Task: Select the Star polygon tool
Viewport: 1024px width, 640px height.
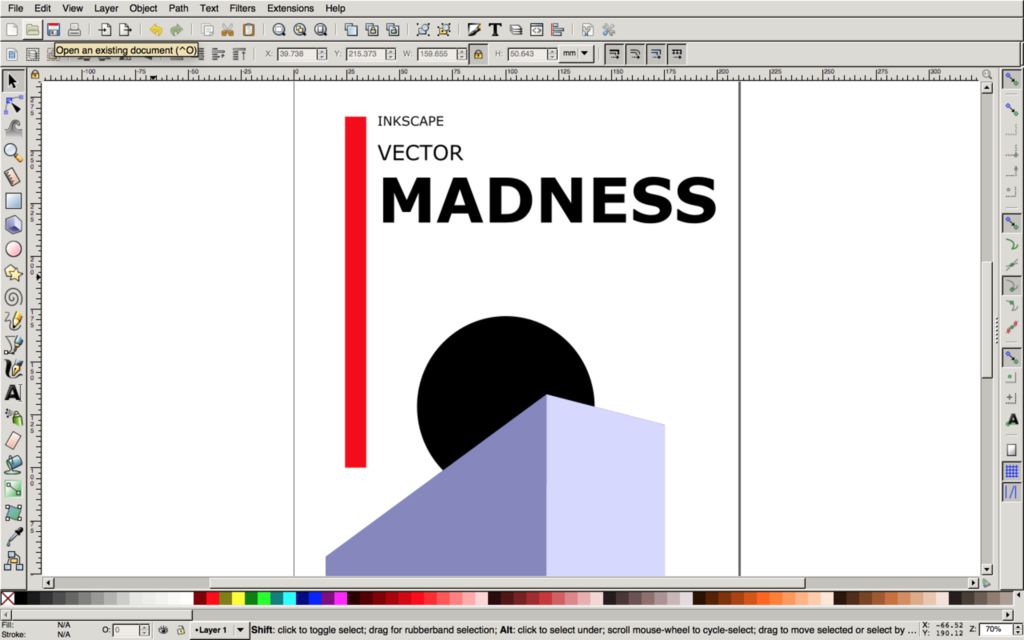Action: coord(13,273)
